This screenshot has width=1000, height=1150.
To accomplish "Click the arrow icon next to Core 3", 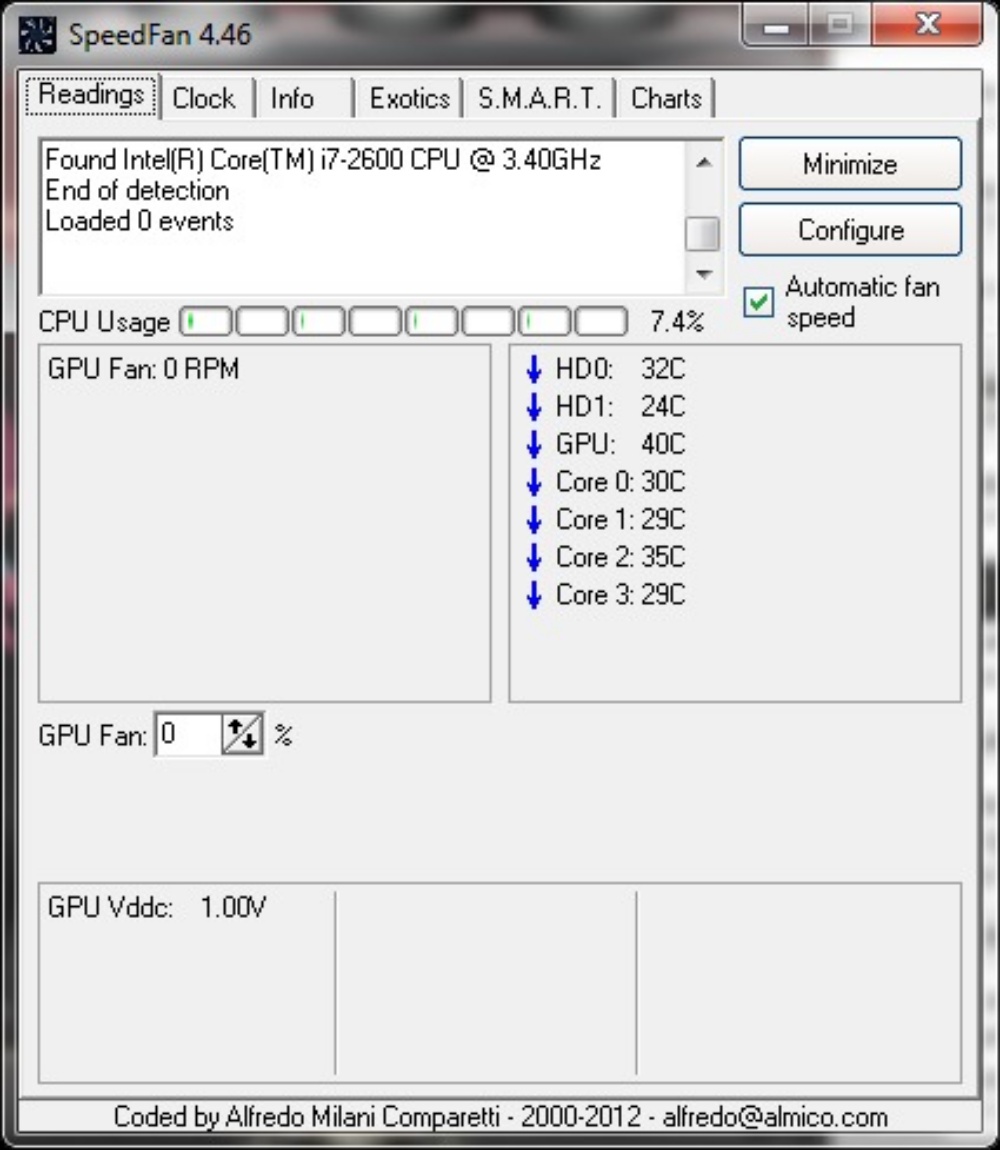I will click(534, 595).
